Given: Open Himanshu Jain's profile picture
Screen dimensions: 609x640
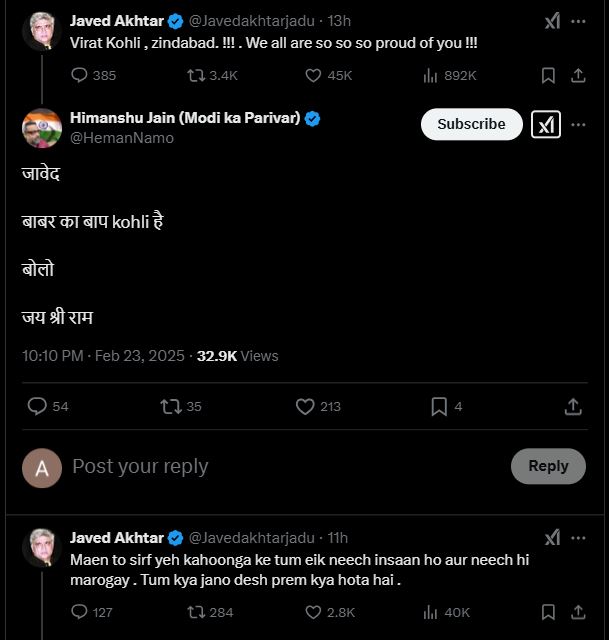Looking at the screenshot, I should point(42,128).
